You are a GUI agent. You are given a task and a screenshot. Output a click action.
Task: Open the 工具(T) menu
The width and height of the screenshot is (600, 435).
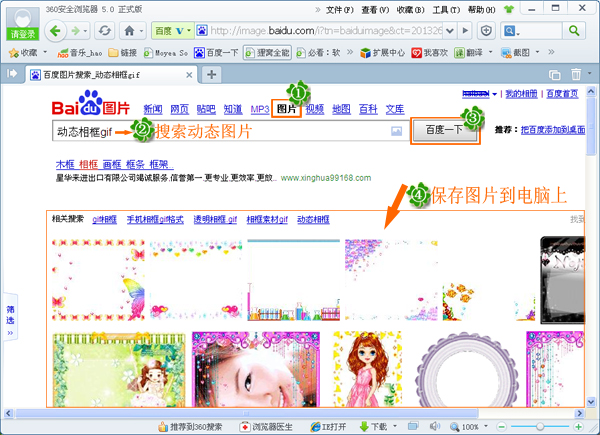446,10
